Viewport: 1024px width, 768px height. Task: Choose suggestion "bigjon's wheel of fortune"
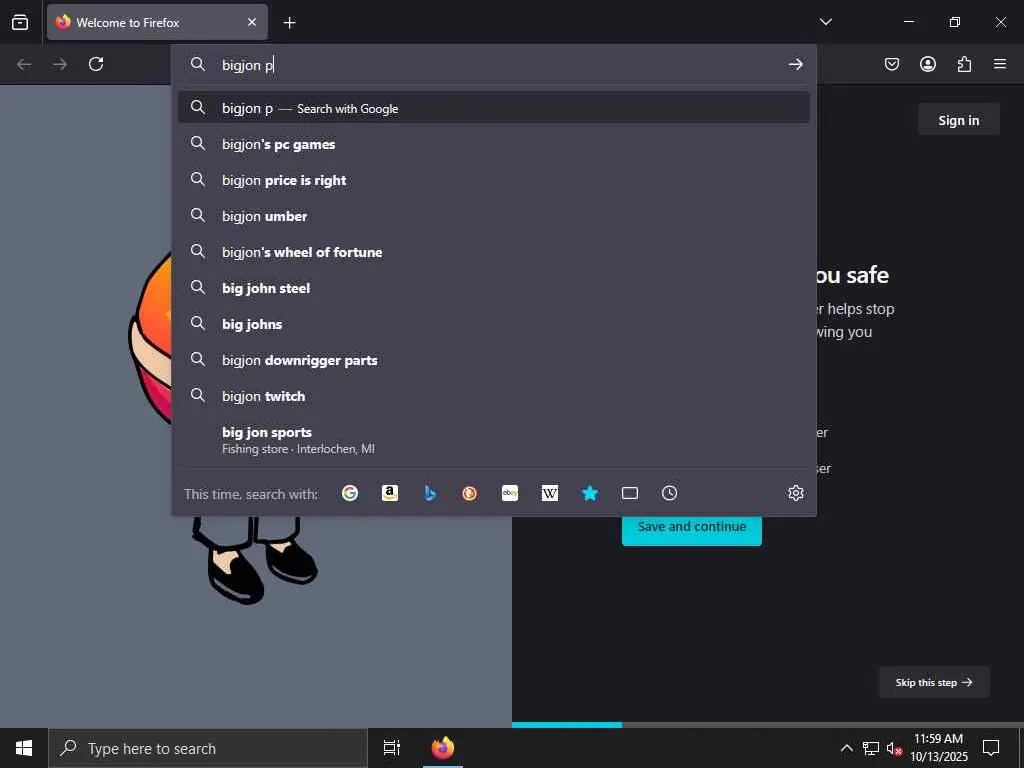point(494,251)
